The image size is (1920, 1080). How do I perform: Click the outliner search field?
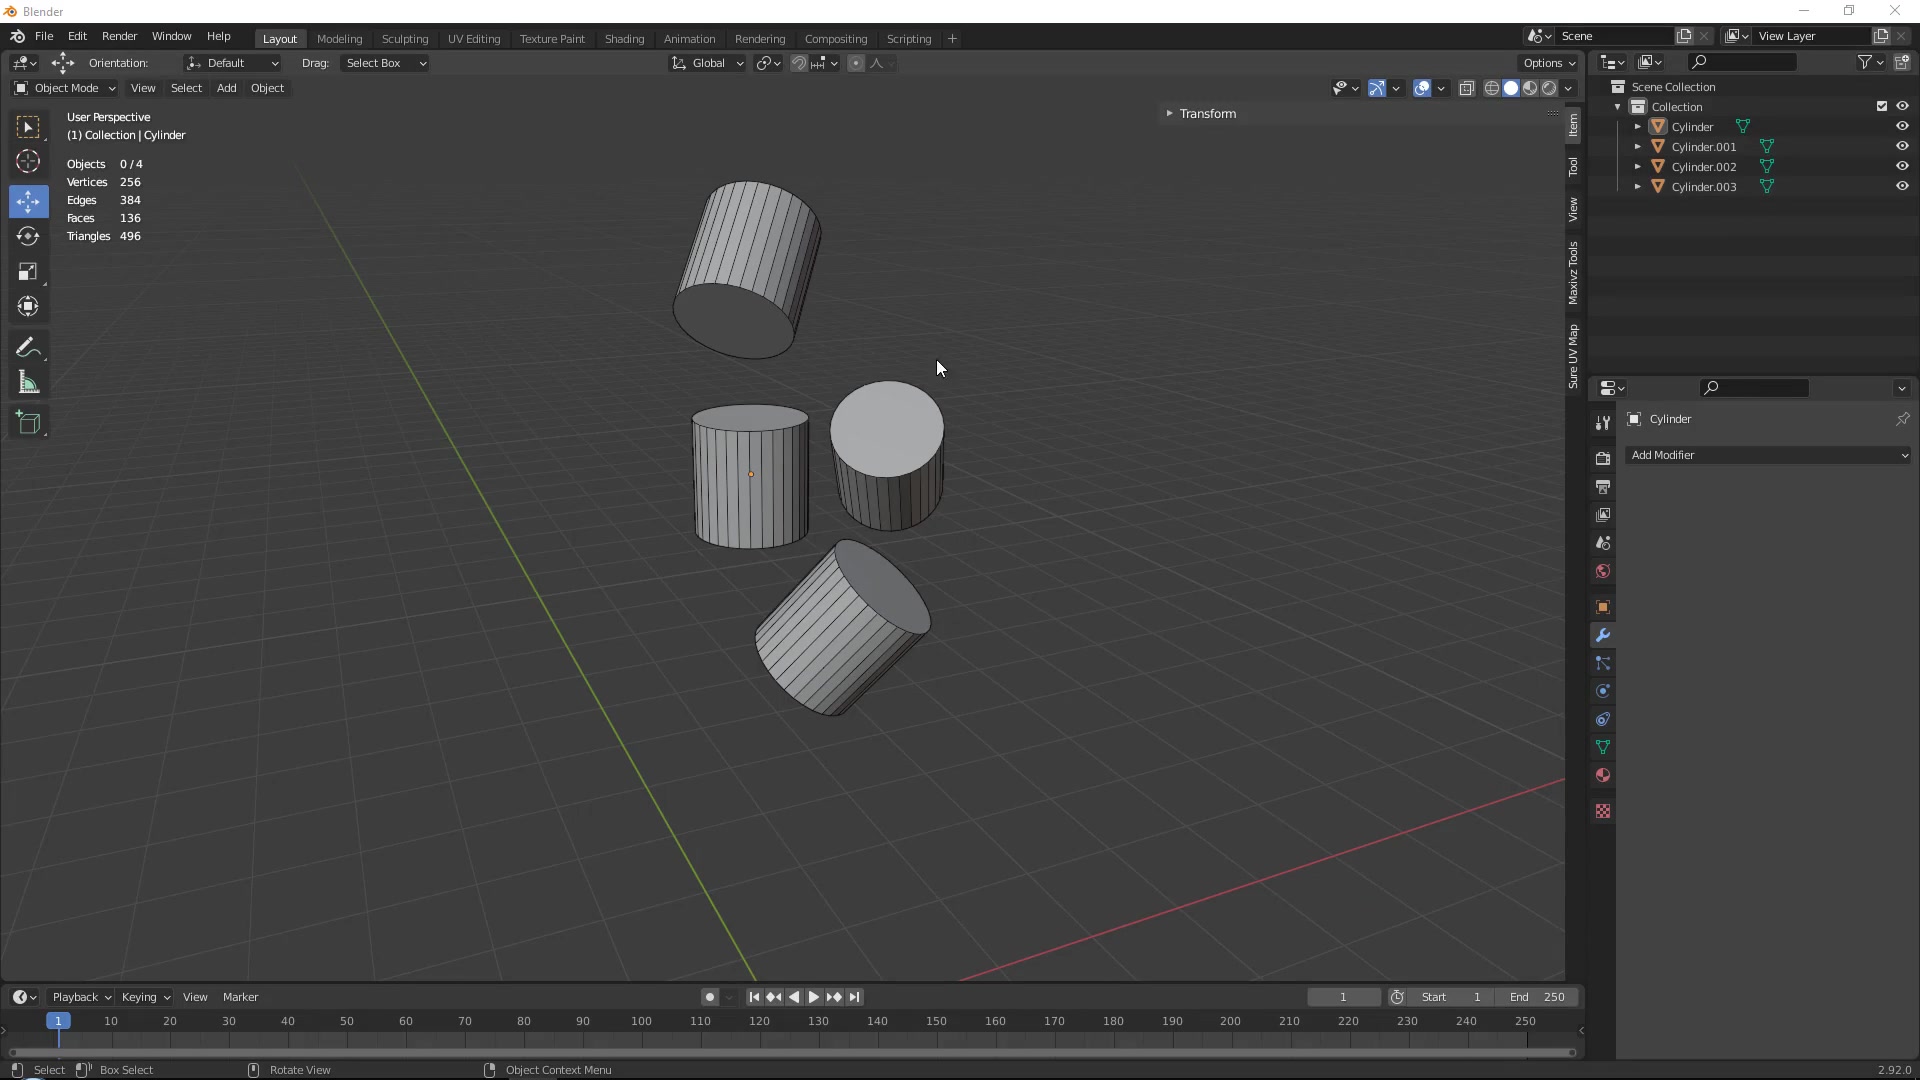click(x=1742, y=62)
